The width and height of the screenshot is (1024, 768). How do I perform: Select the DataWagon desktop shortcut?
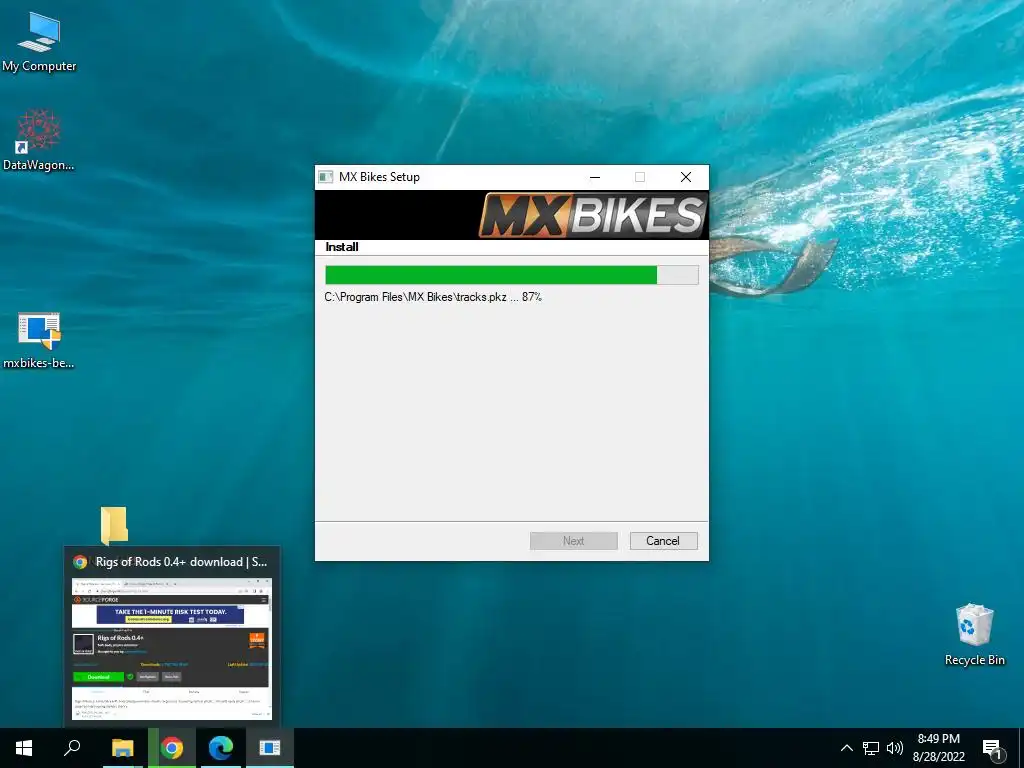pos(39,140)
